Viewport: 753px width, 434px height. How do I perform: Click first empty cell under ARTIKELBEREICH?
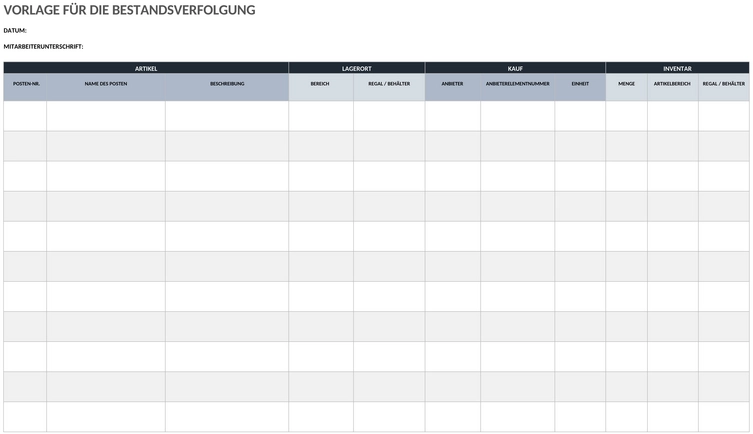coord(673,116)
